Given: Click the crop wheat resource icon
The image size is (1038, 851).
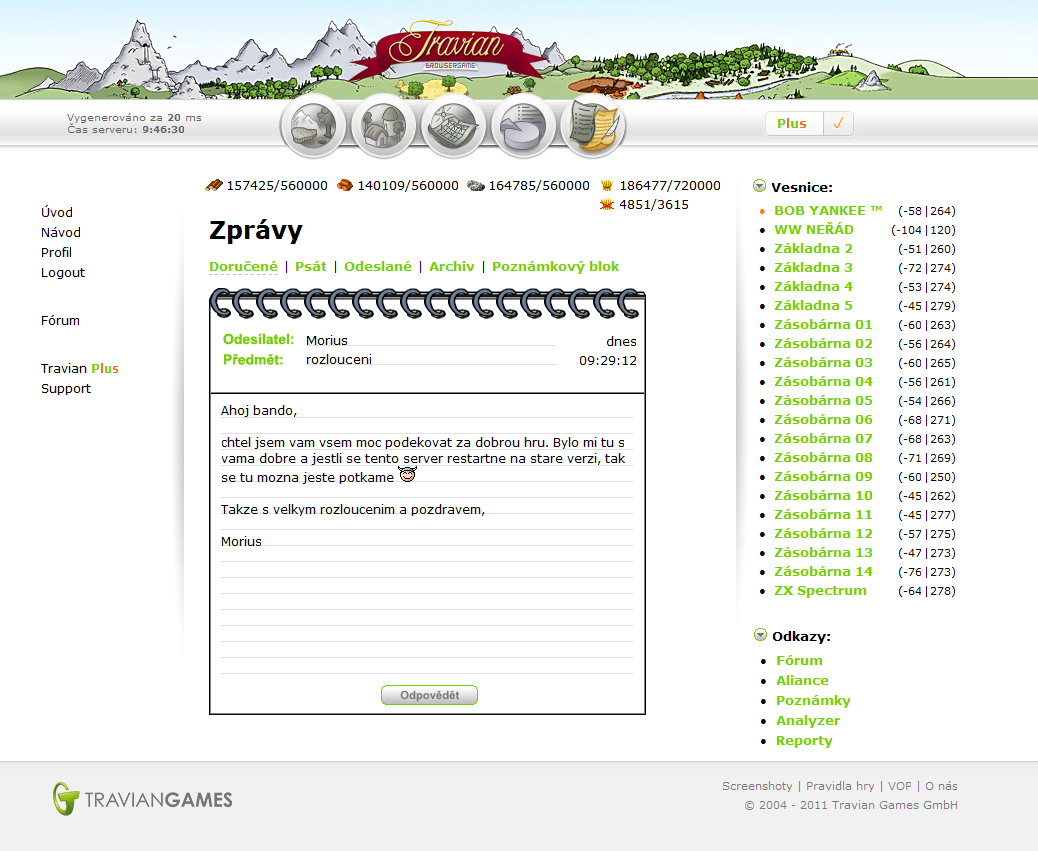Looking at the screenshot, I should [606, 185].
